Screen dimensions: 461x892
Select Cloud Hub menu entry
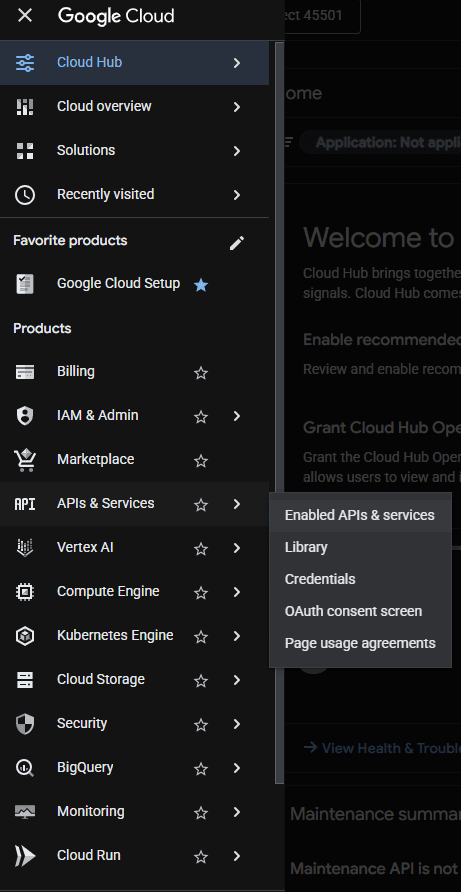coord(134,63)
